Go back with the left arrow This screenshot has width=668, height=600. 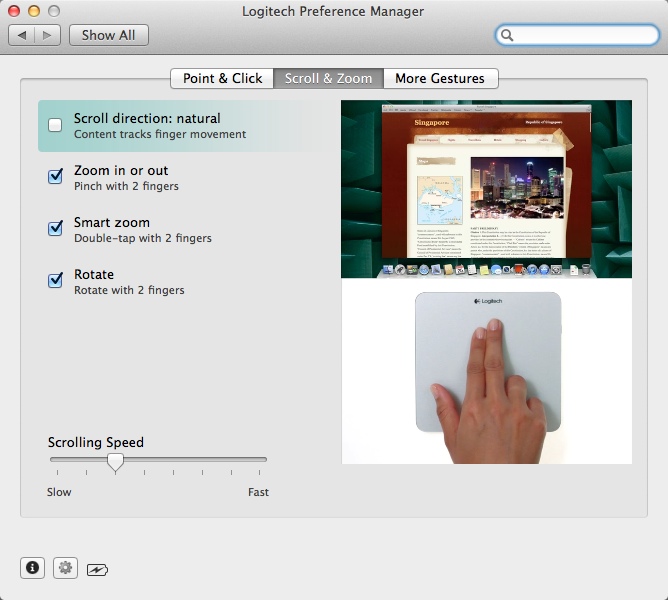click(x=21, y=35)
